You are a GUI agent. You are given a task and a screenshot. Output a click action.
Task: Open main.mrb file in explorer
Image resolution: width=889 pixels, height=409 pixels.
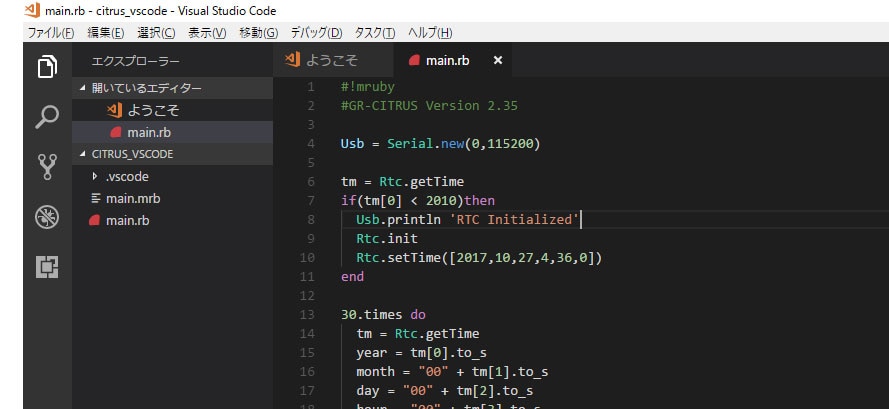pos(172,199)
